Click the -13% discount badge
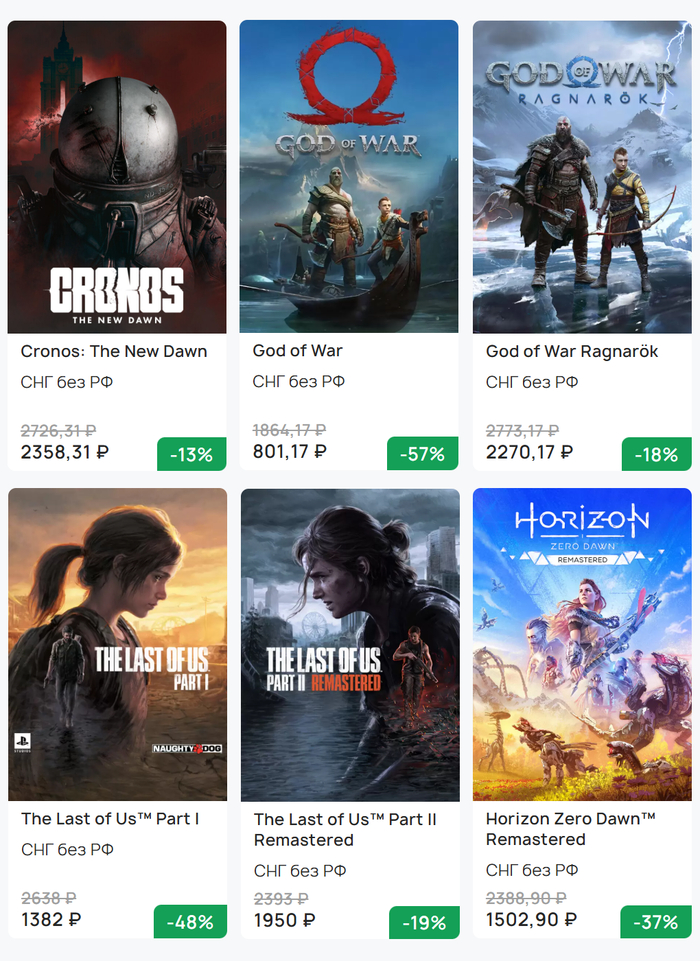Screen dimensions: 700x961 pyautogui.click(x=191, y=454)
